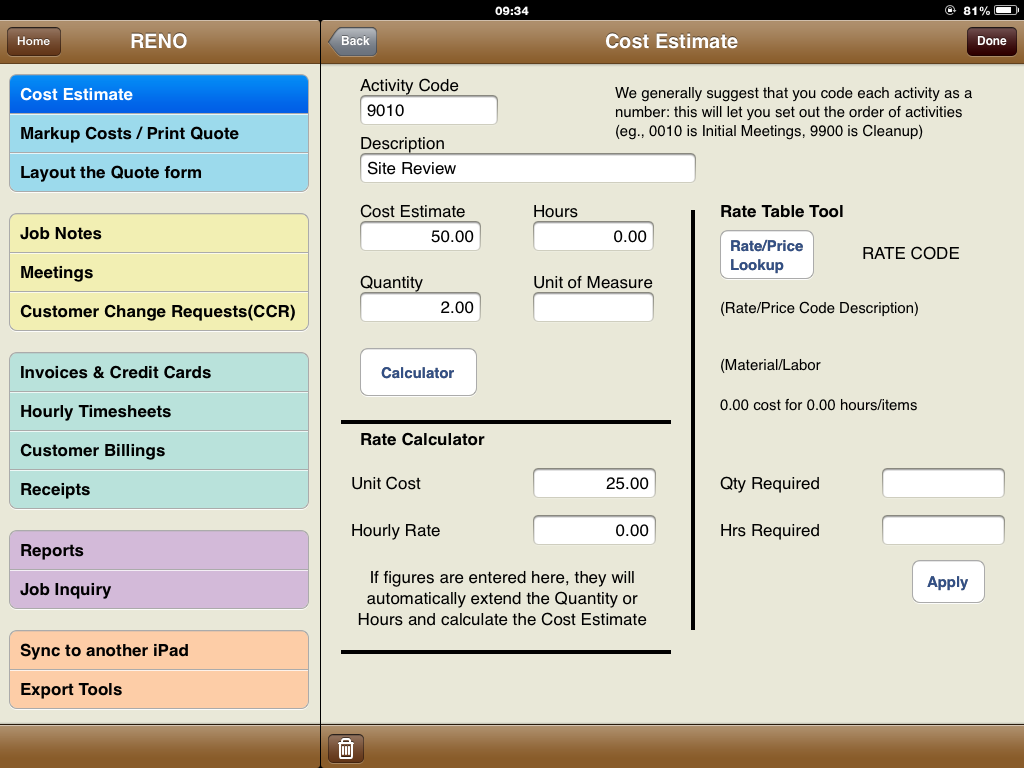The image size is (1024, 768).
Task: Tap the battery status icon
Action: tap(1005, 10)
